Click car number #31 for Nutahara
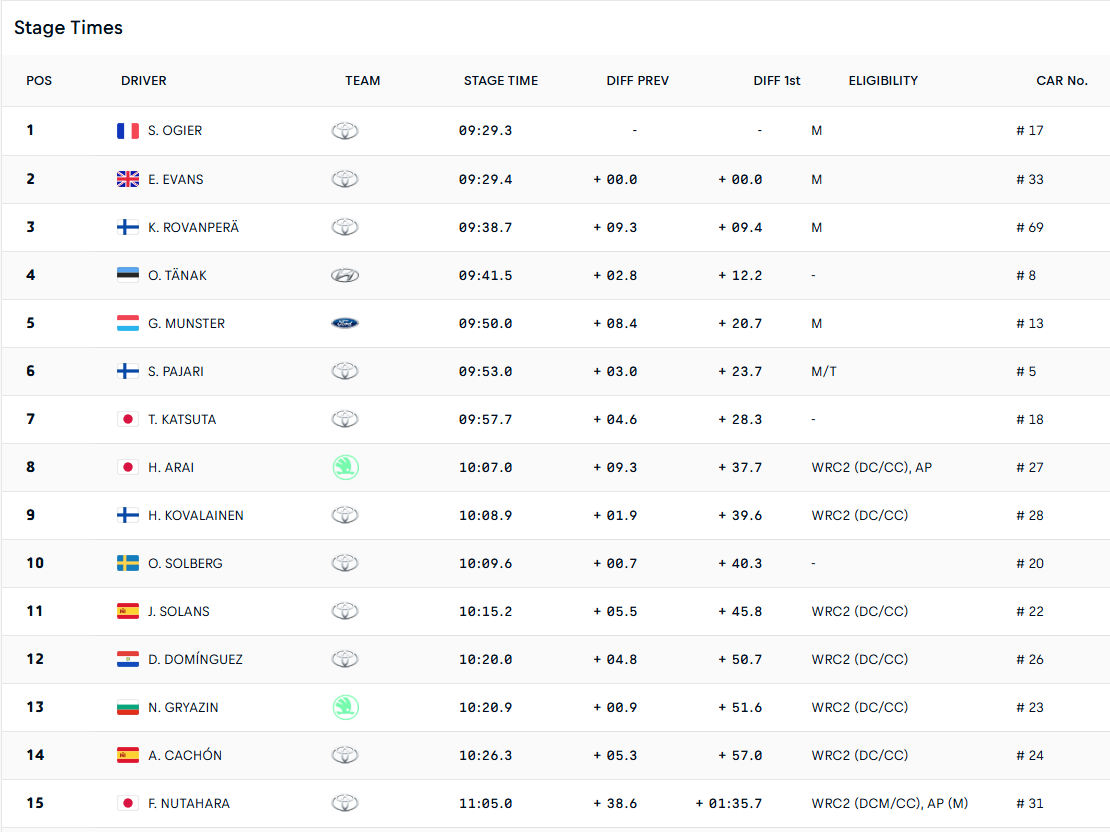 1030,803
